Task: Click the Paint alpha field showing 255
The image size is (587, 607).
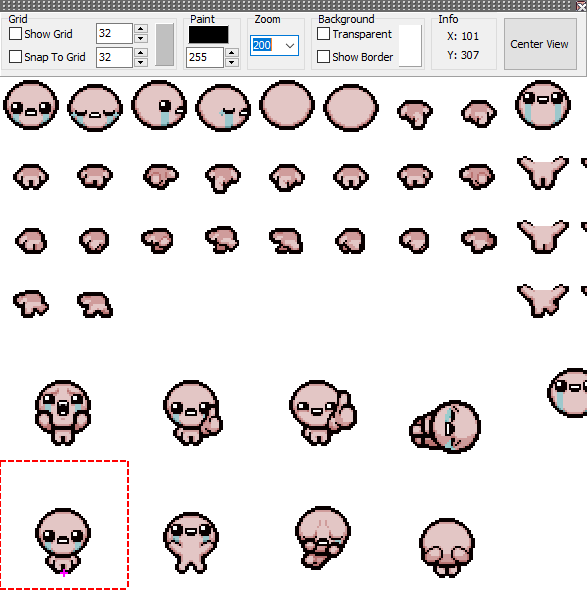Action: (204, 57)
